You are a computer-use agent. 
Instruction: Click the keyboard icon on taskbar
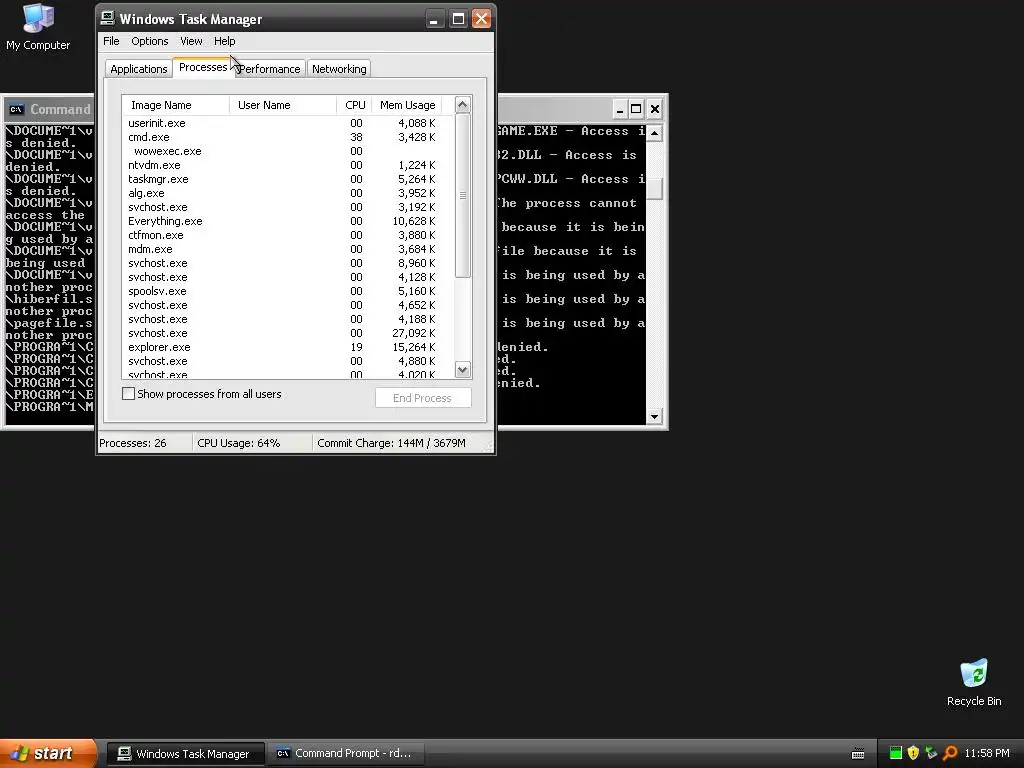(858, 754)
